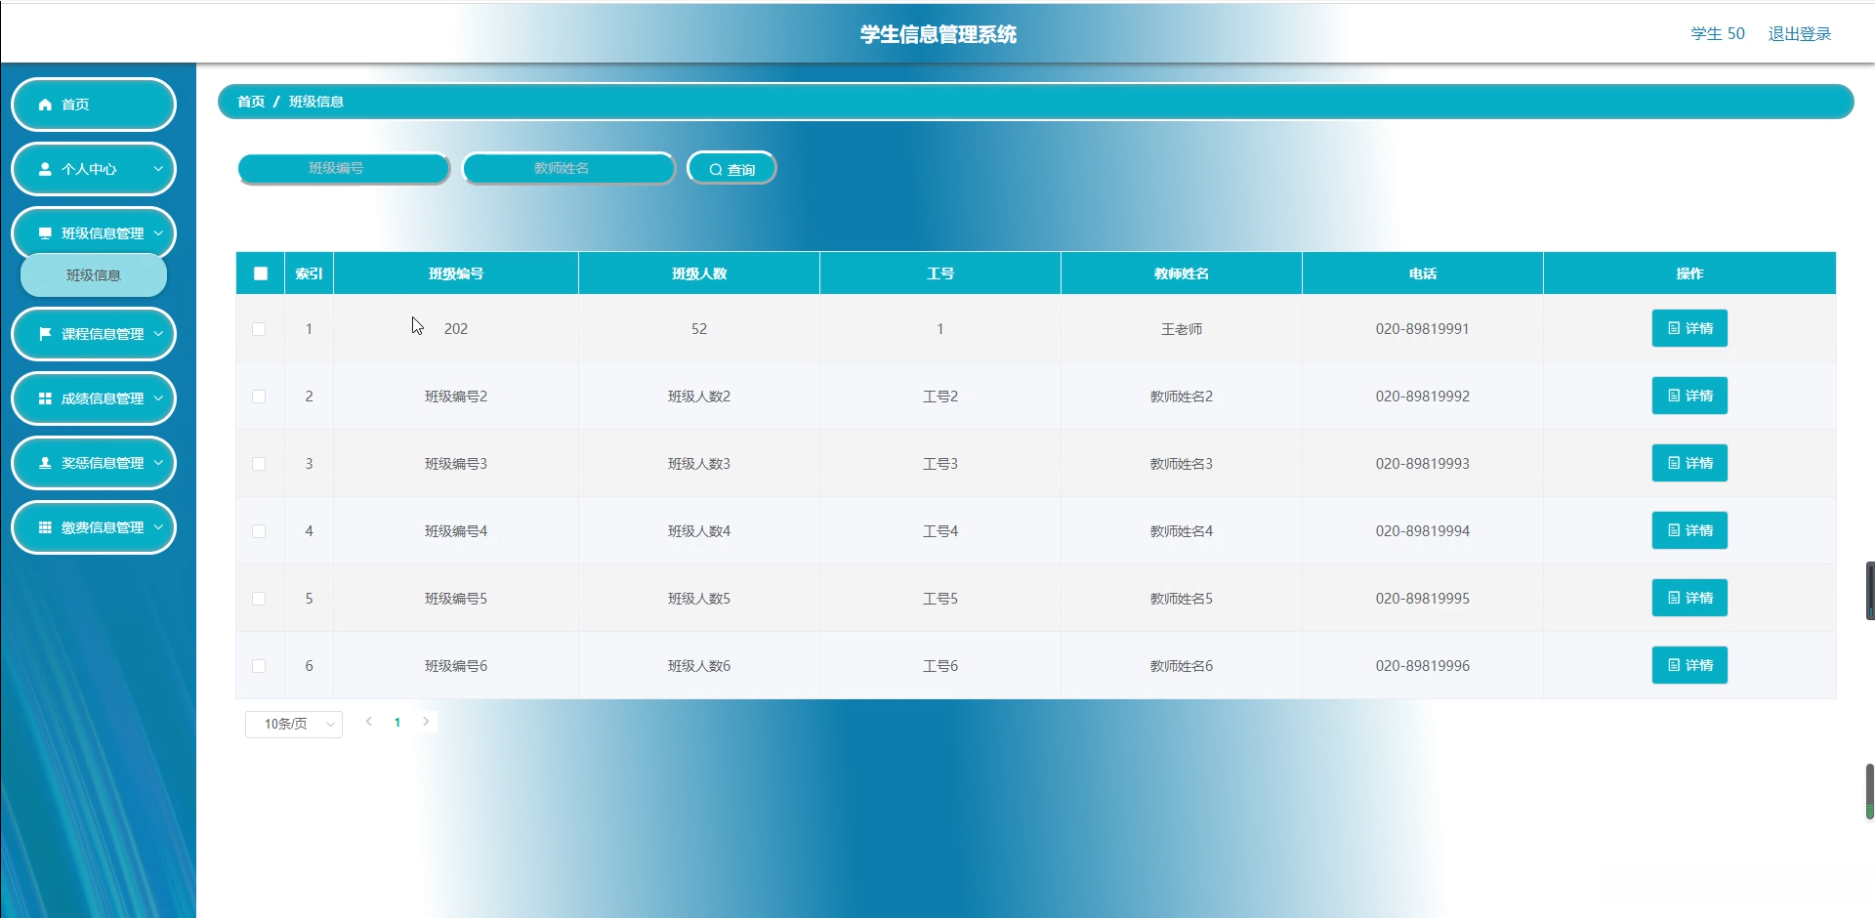Click the magnifier icon in the 查询 button
This screenshot has width=1875, height=918.
[716, 170]
